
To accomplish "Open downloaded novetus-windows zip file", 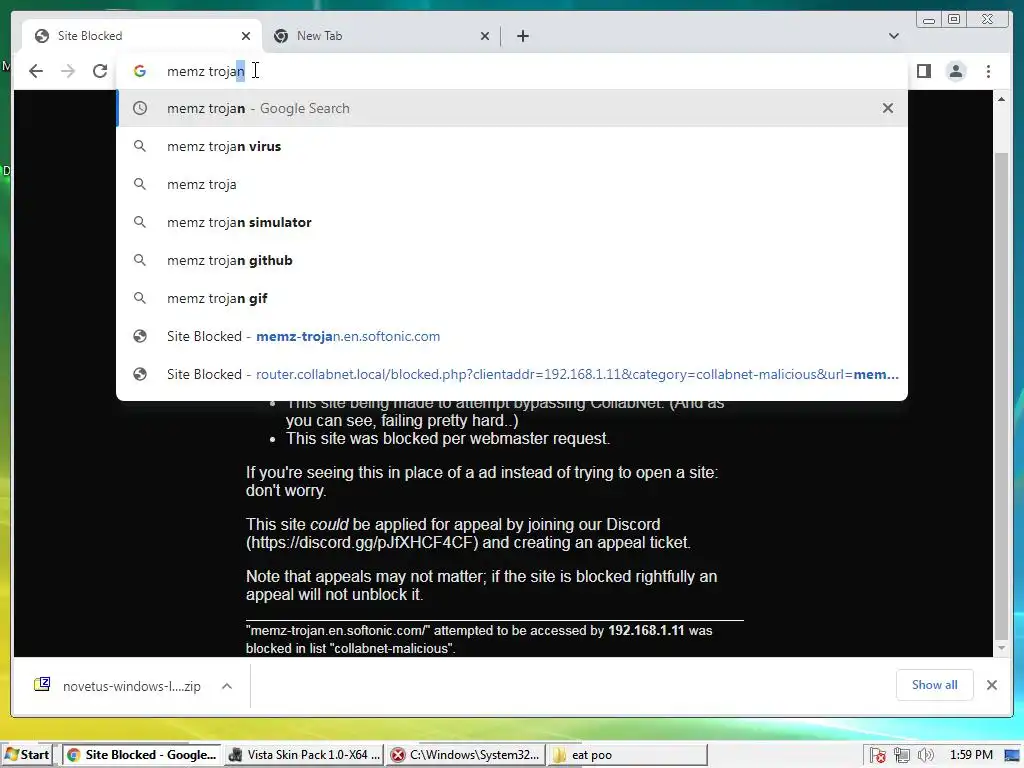I will click(x=131, y=686).
